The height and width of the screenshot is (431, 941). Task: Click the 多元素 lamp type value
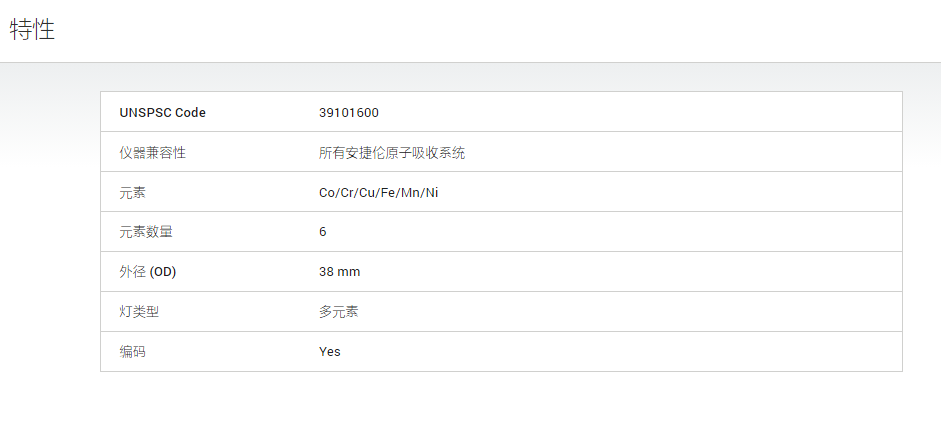[338, 312]
